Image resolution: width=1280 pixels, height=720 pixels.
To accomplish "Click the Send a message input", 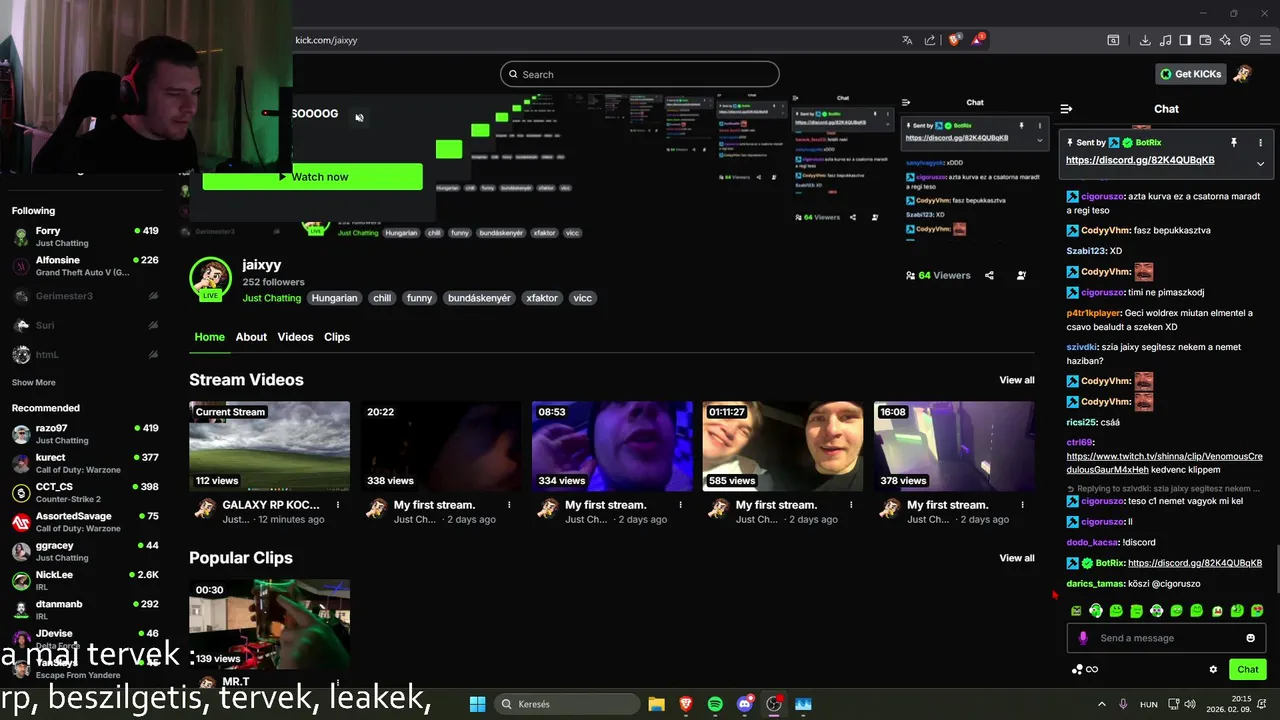I will click(x=1166, y=638).
